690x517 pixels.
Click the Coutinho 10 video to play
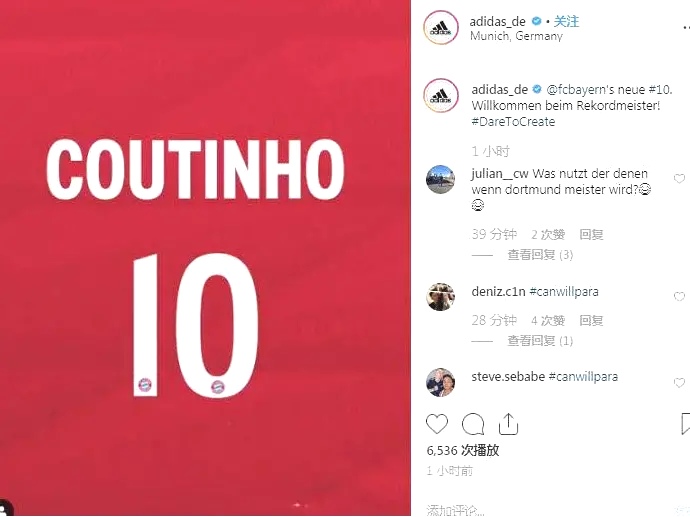(x=205, y=258)
